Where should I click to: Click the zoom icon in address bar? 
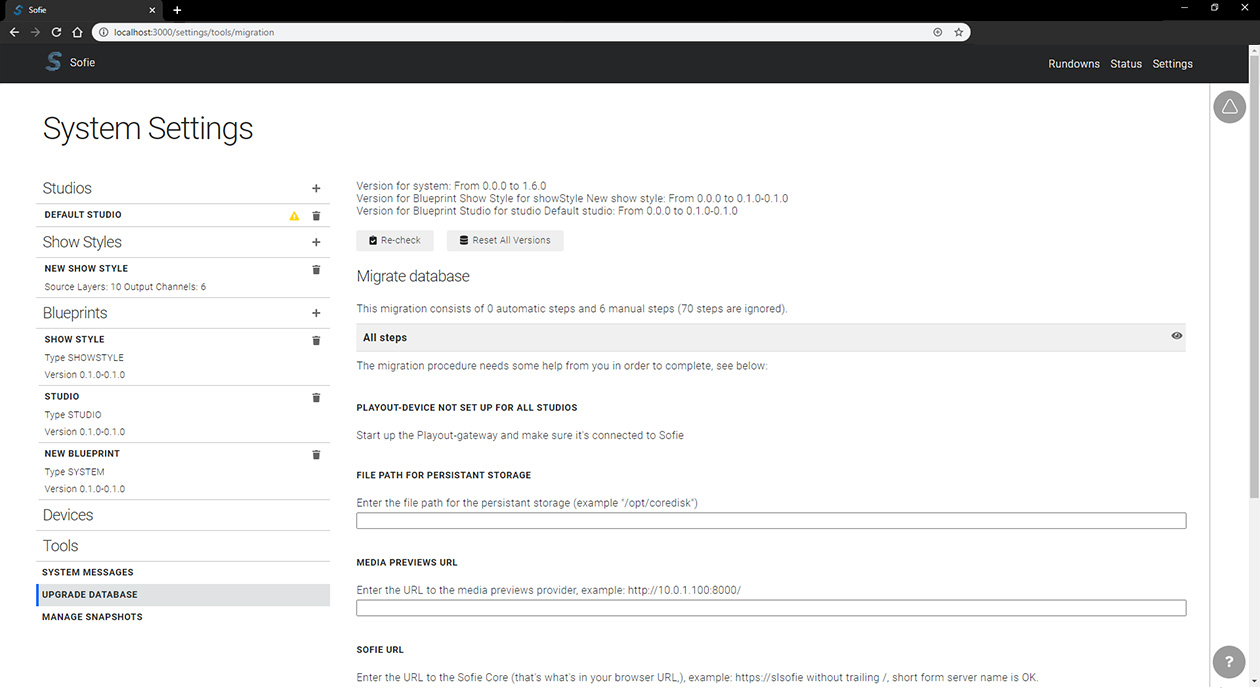937,32
